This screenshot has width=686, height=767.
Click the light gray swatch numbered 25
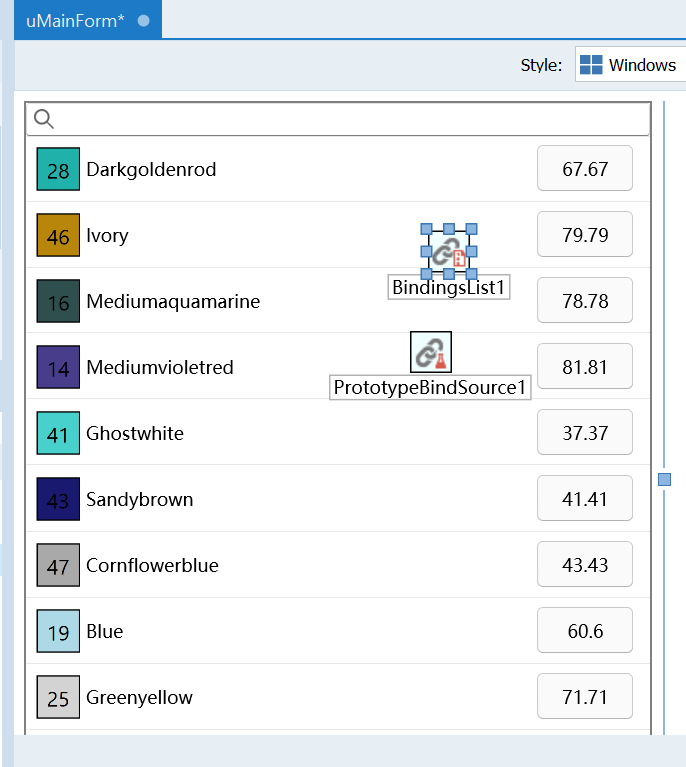tap(58, 697)
